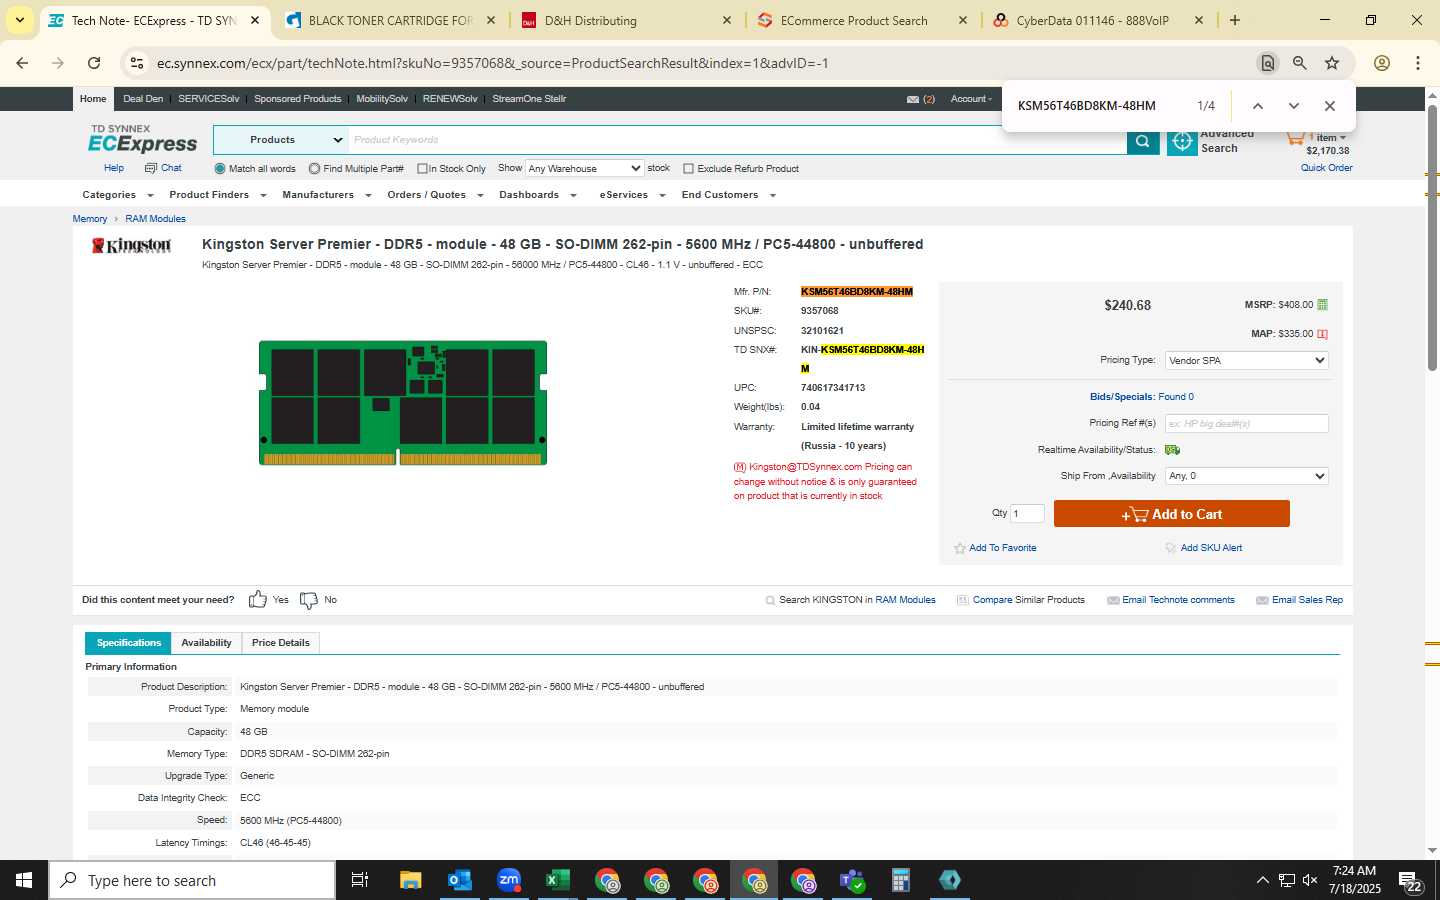Click thumbs down No icon

[x=309, y=600]
